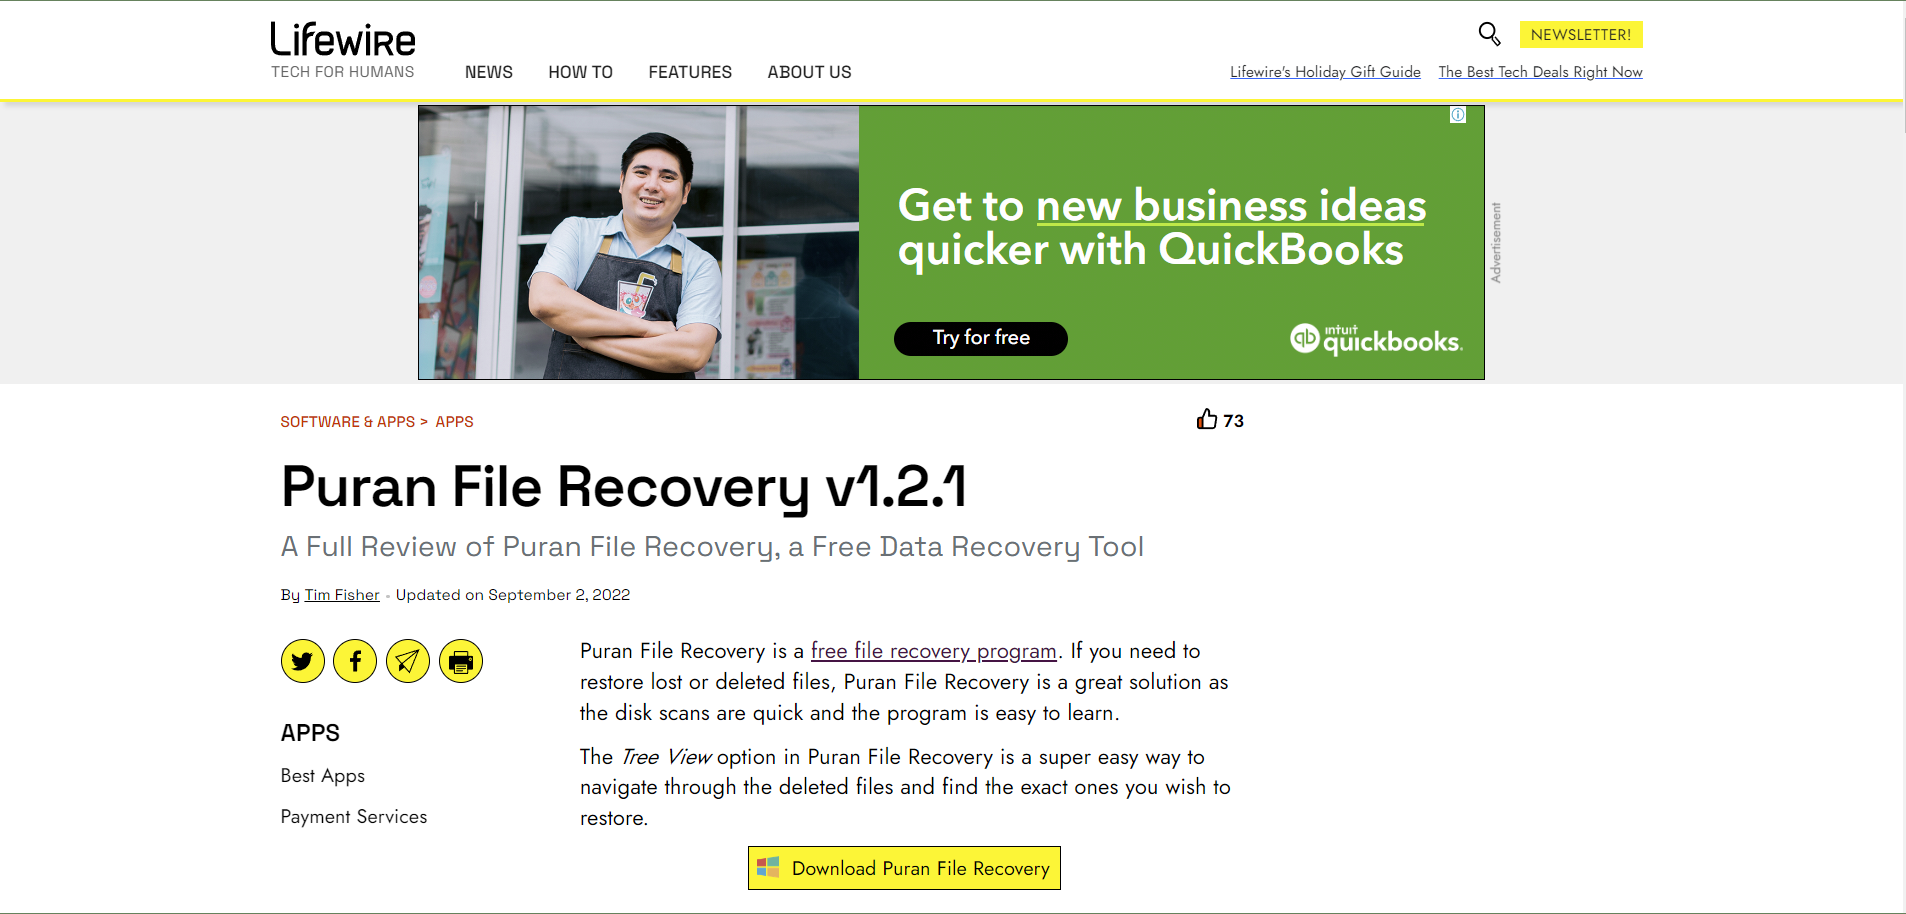Viewport: 1906px width, 914px height.
Task: Click QuickBooks logo in ad
Action: 1376,339
